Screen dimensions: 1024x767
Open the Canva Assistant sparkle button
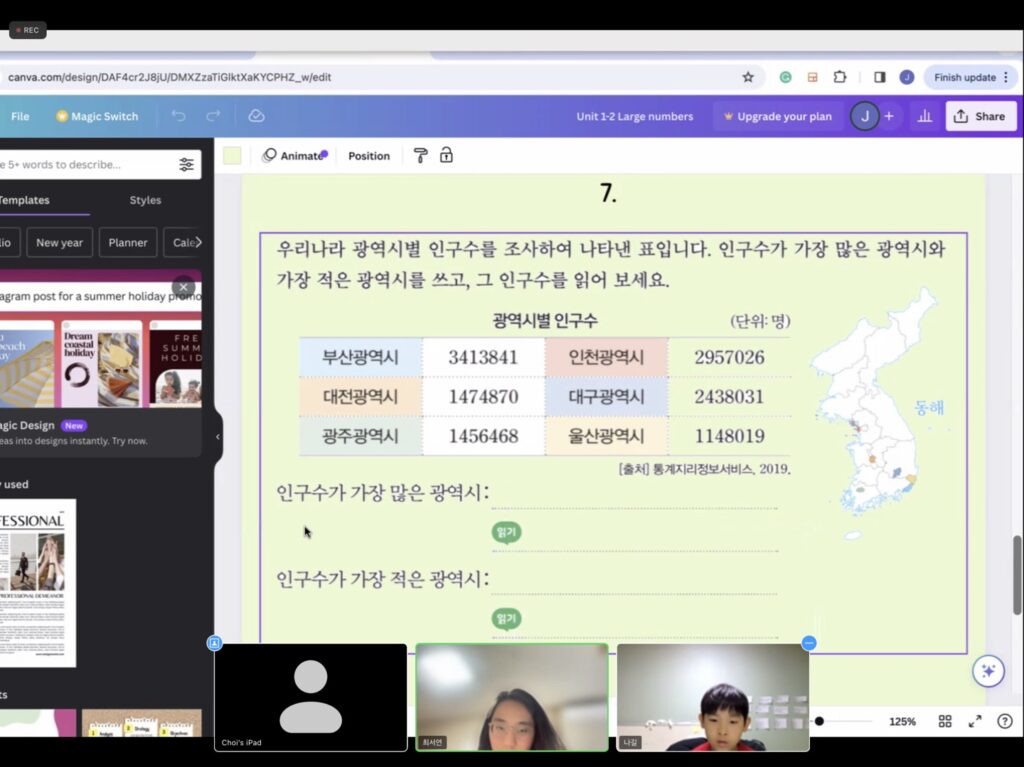click(988, 671)
